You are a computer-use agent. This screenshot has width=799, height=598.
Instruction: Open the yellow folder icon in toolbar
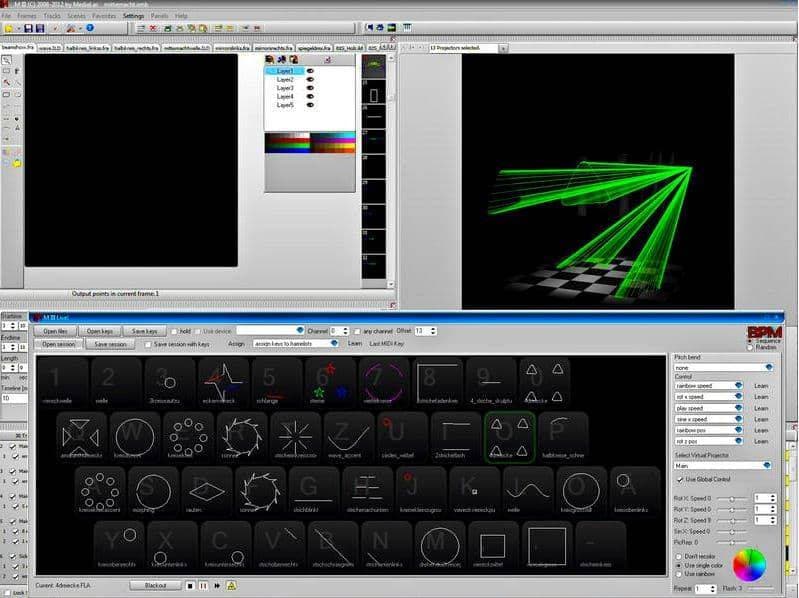point(9,29)
